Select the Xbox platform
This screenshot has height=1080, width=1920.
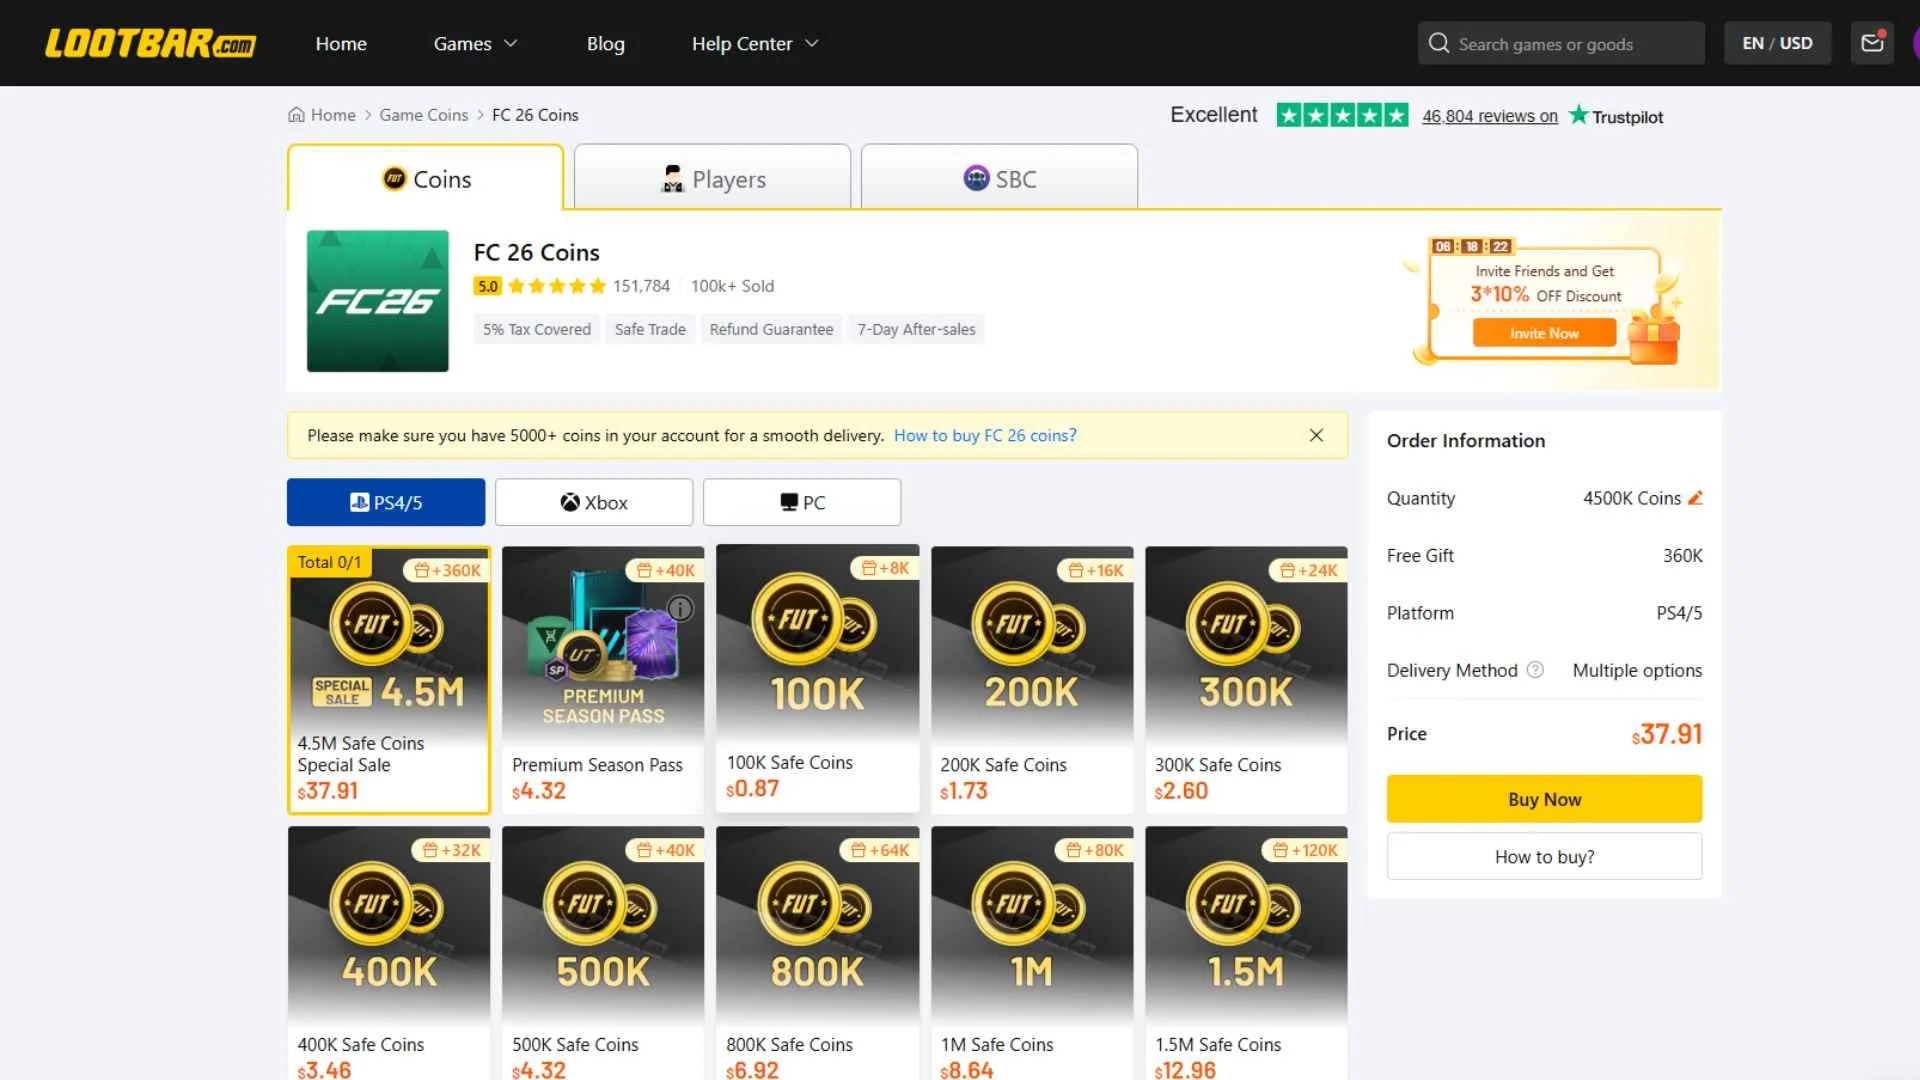click(594, 502)
